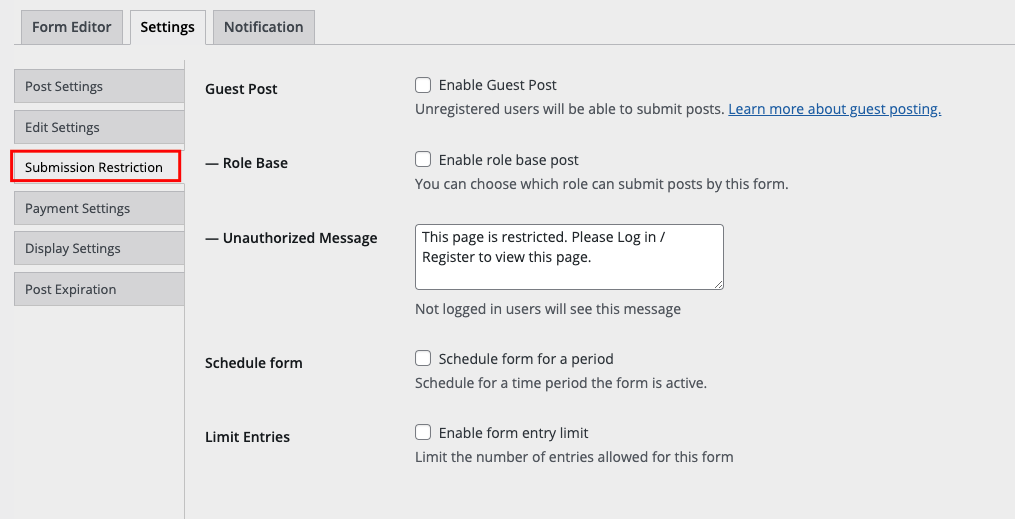Click the Schedule form label

pos(254,363)
